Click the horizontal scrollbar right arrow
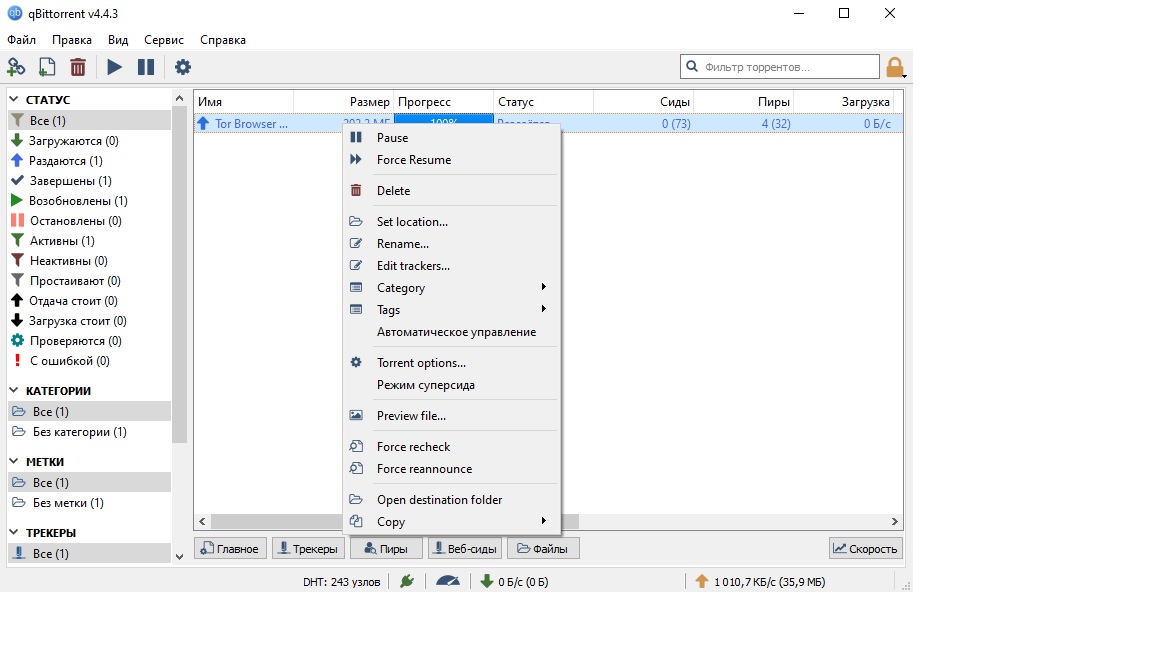 pos(895,521)
